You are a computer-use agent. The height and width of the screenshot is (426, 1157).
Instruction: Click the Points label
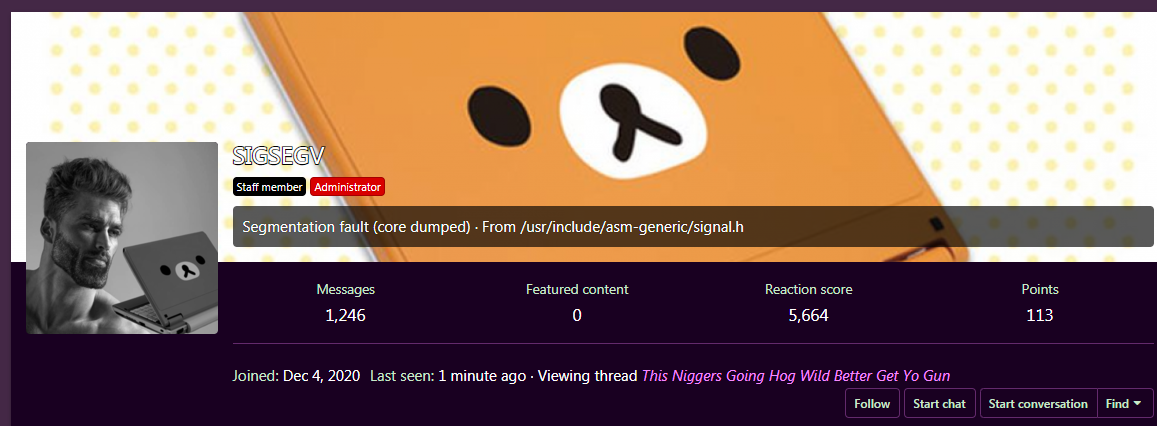(1040, 289)
